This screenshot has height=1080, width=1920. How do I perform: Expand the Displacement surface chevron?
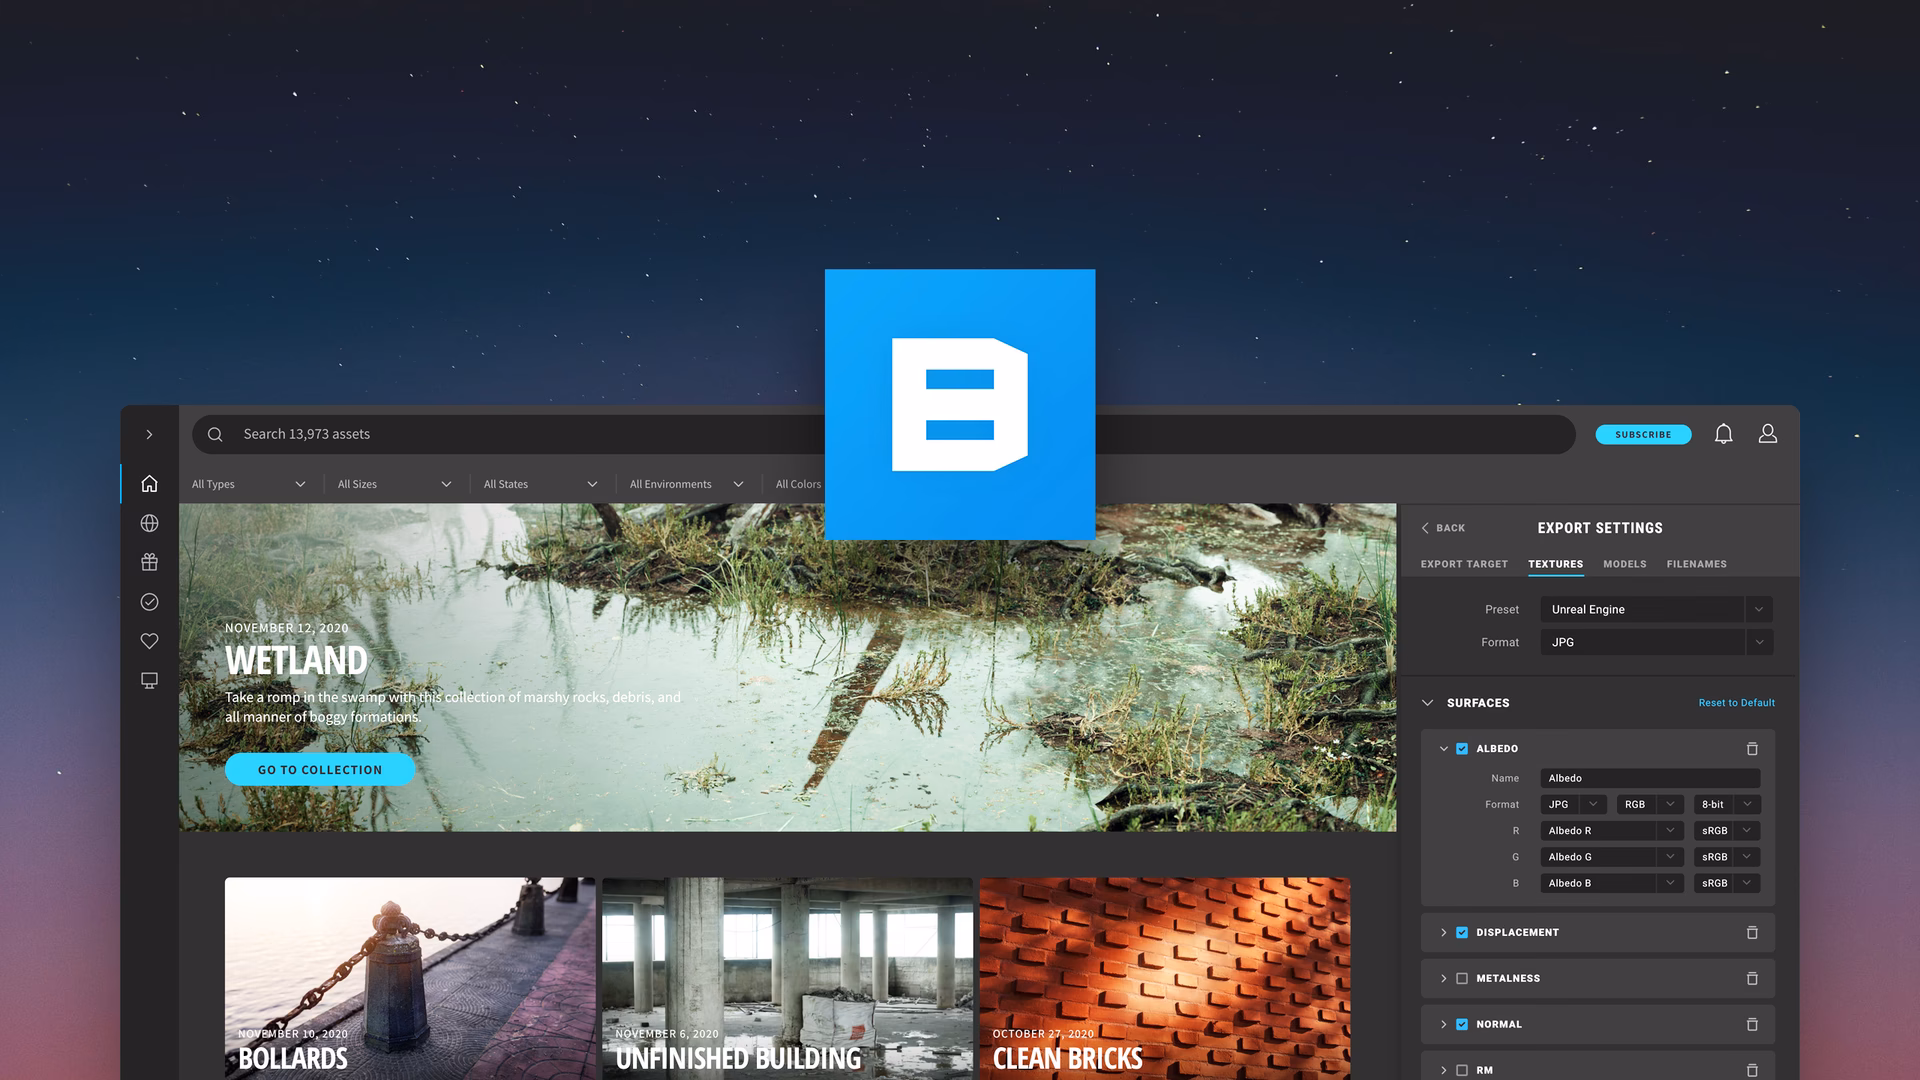(1443, 933)
